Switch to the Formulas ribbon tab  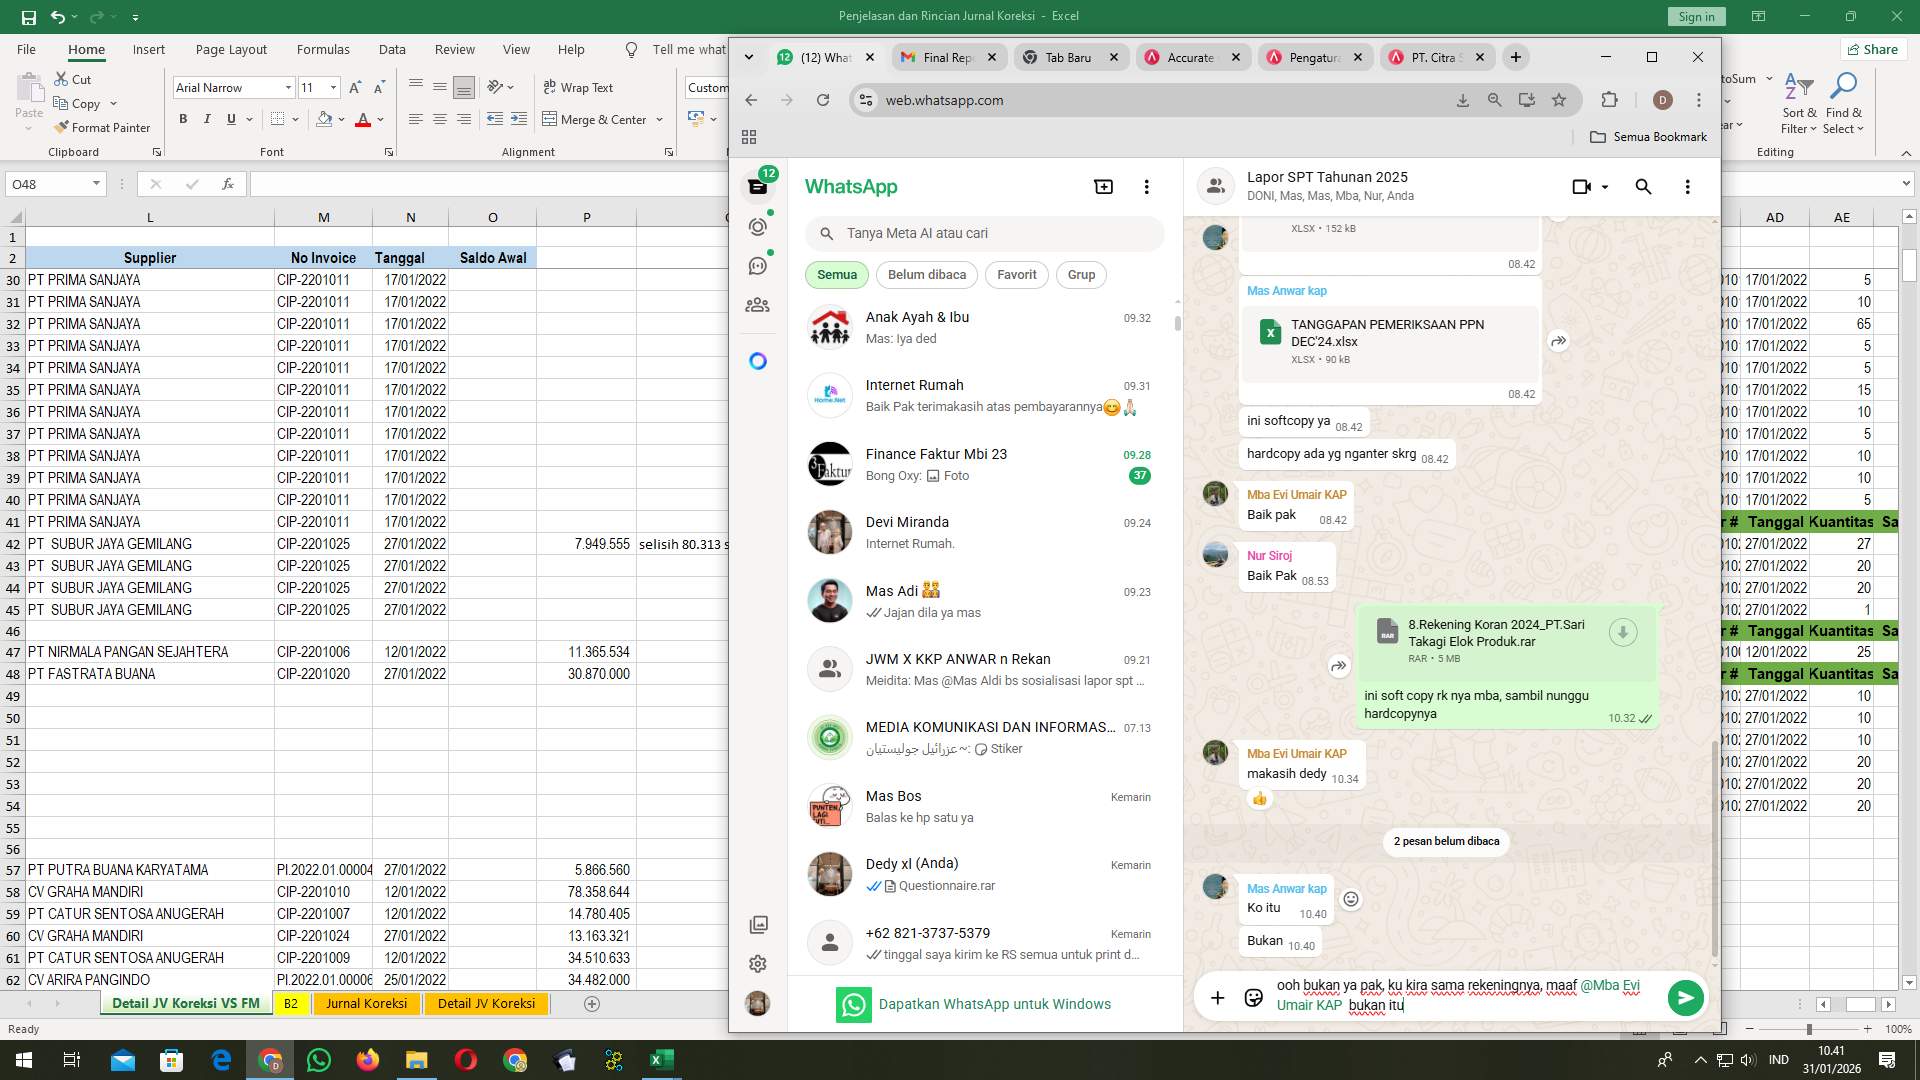tap(323, 48)
